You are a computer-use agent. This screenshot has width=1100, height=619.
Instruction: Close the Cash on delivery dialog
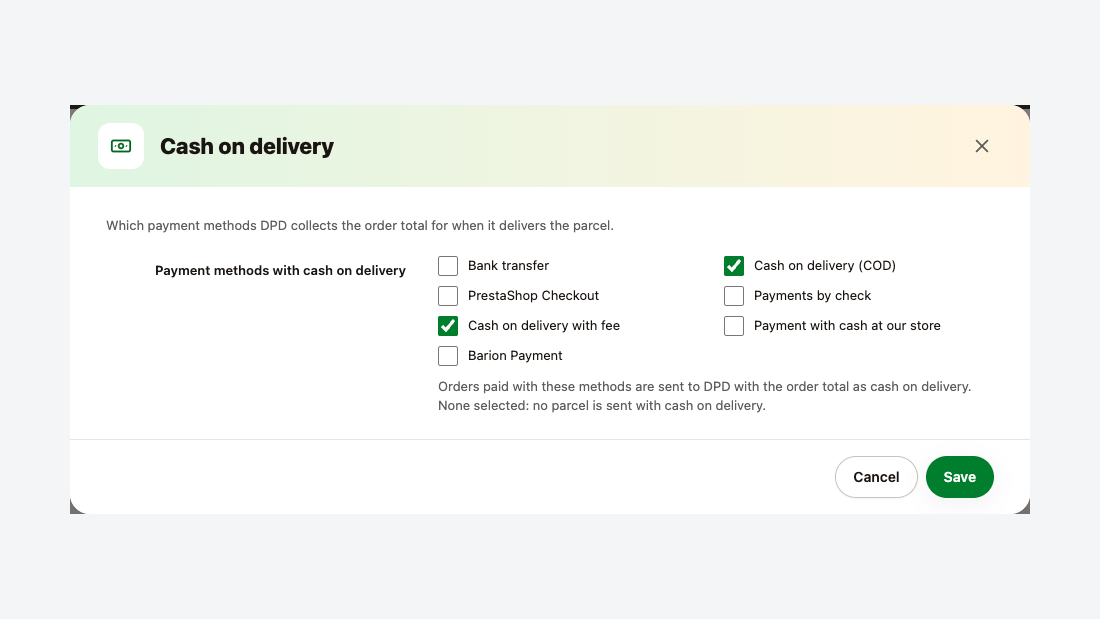click(981, 146)
